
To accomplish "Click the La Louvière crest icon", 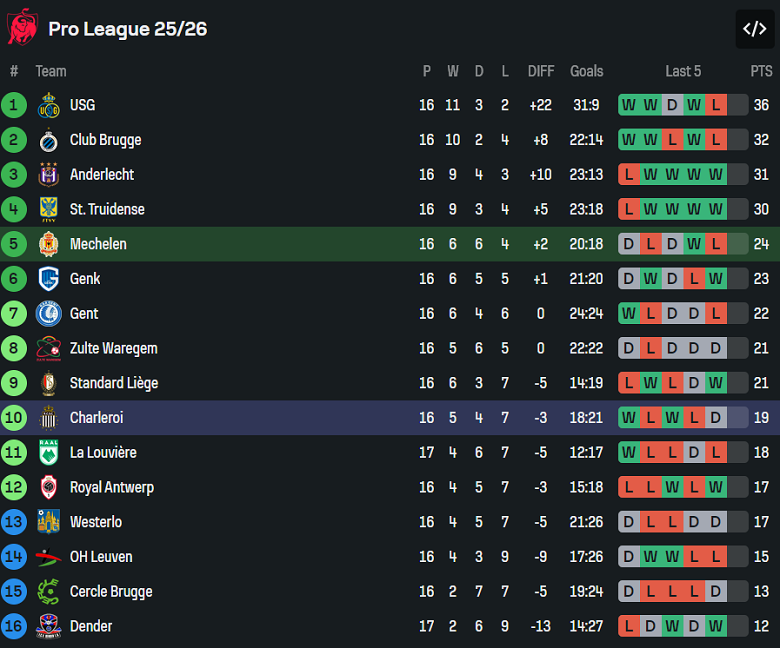I will (x=48, y=453).
